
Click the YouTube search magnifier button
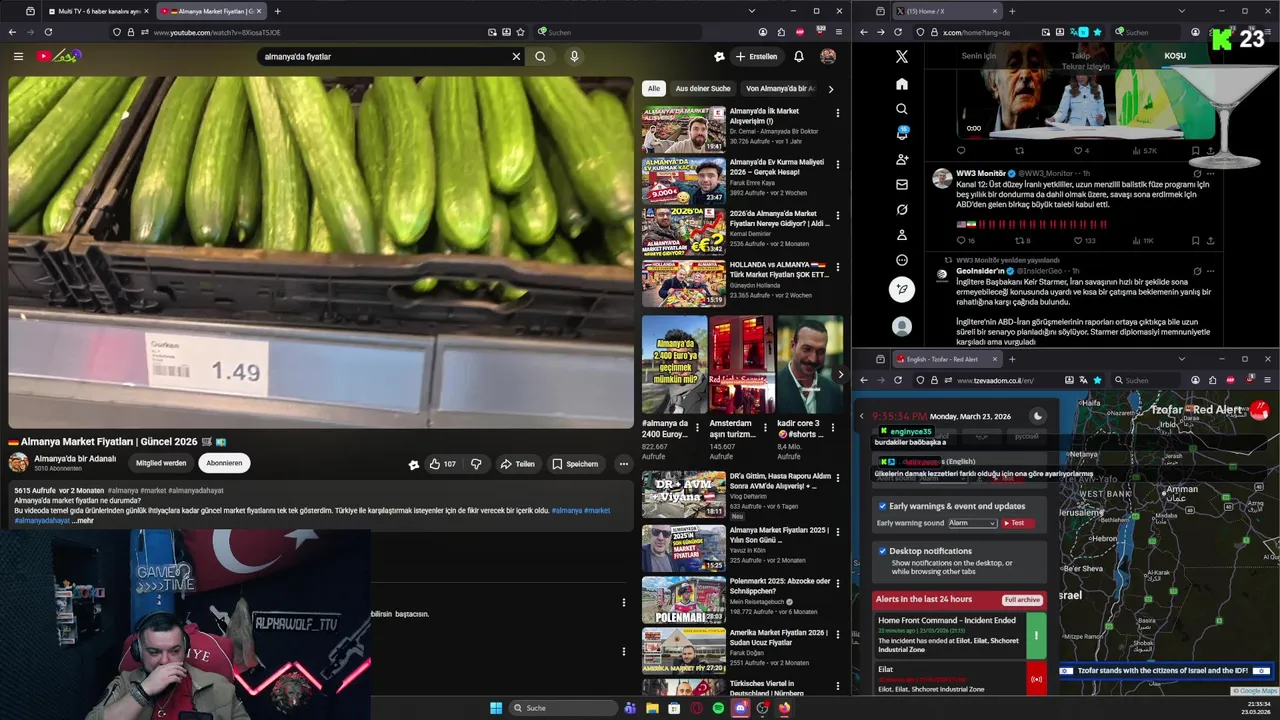pos(540,57)
